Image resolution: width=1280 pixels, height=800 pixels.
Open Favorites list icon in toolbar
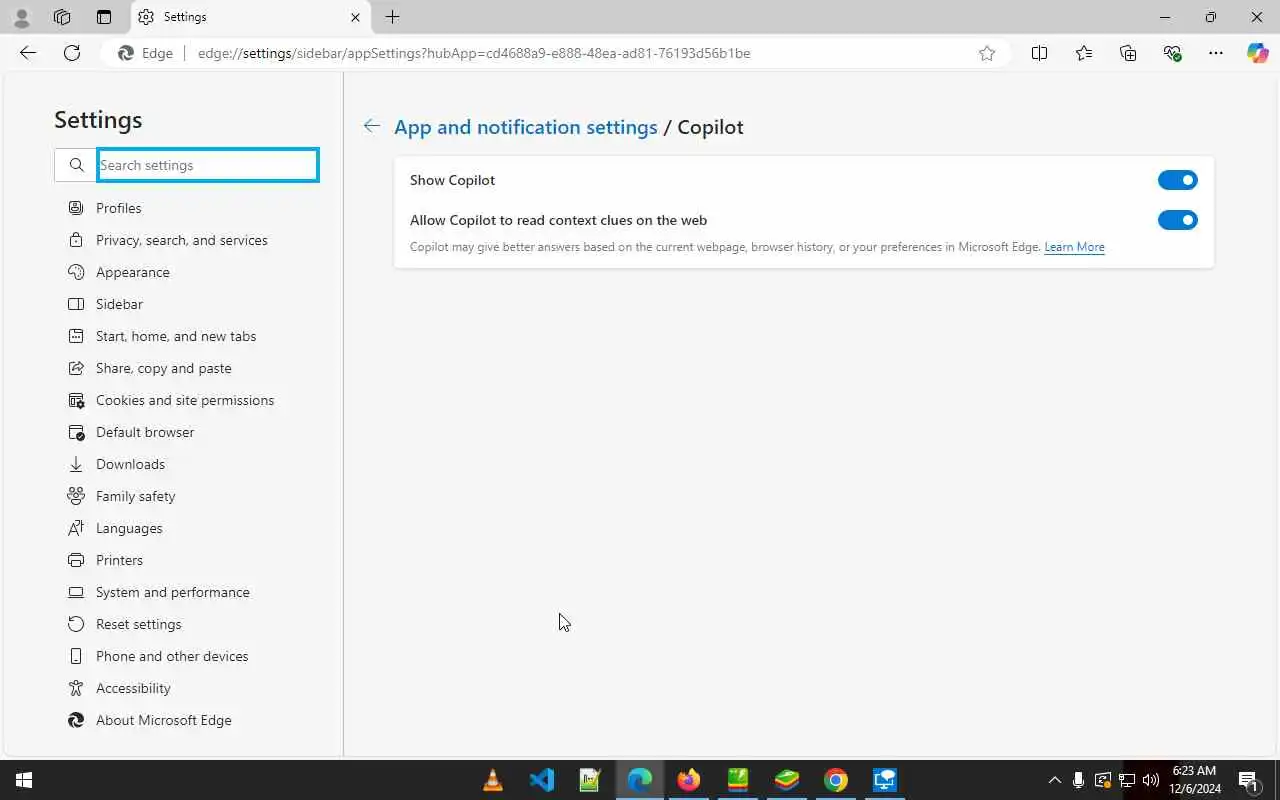pyautogui.click(x=1084, y=53)
